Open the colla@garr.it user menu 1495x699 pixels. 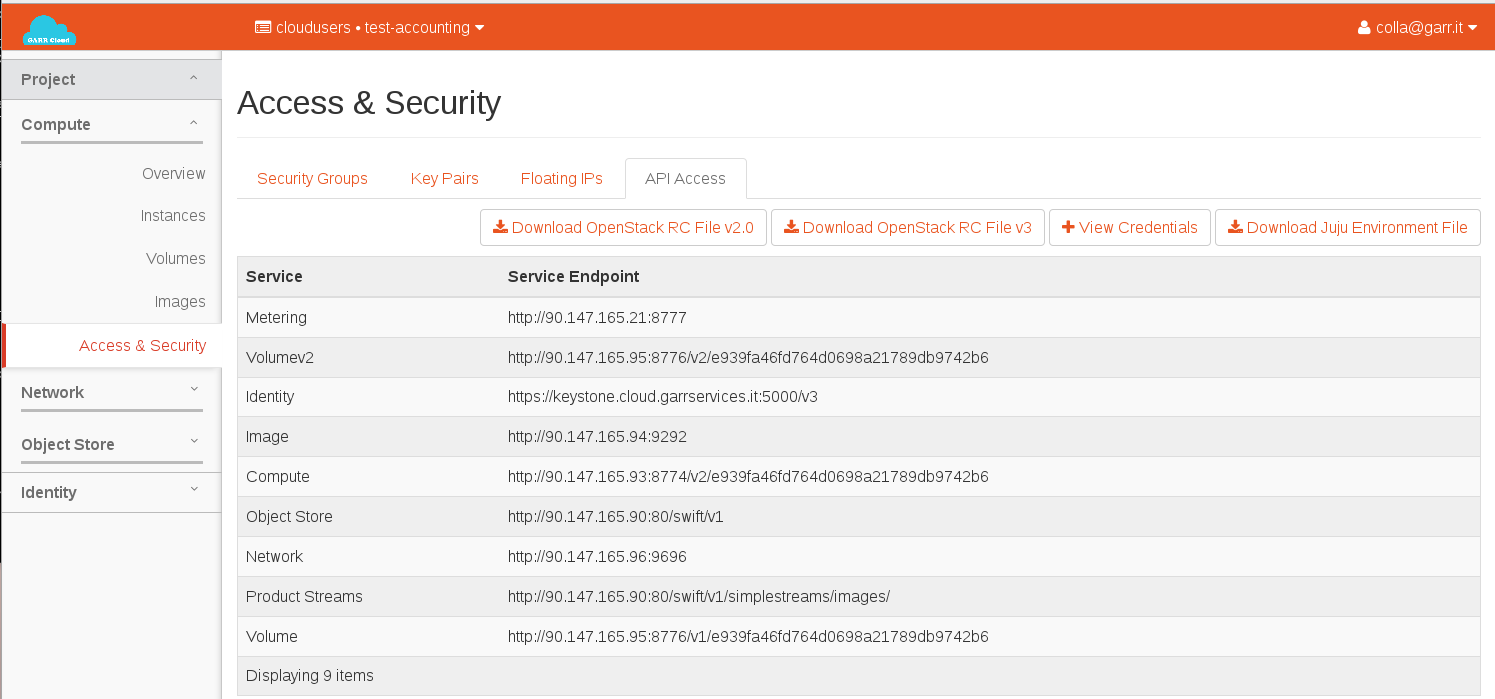coord(1417,28)
